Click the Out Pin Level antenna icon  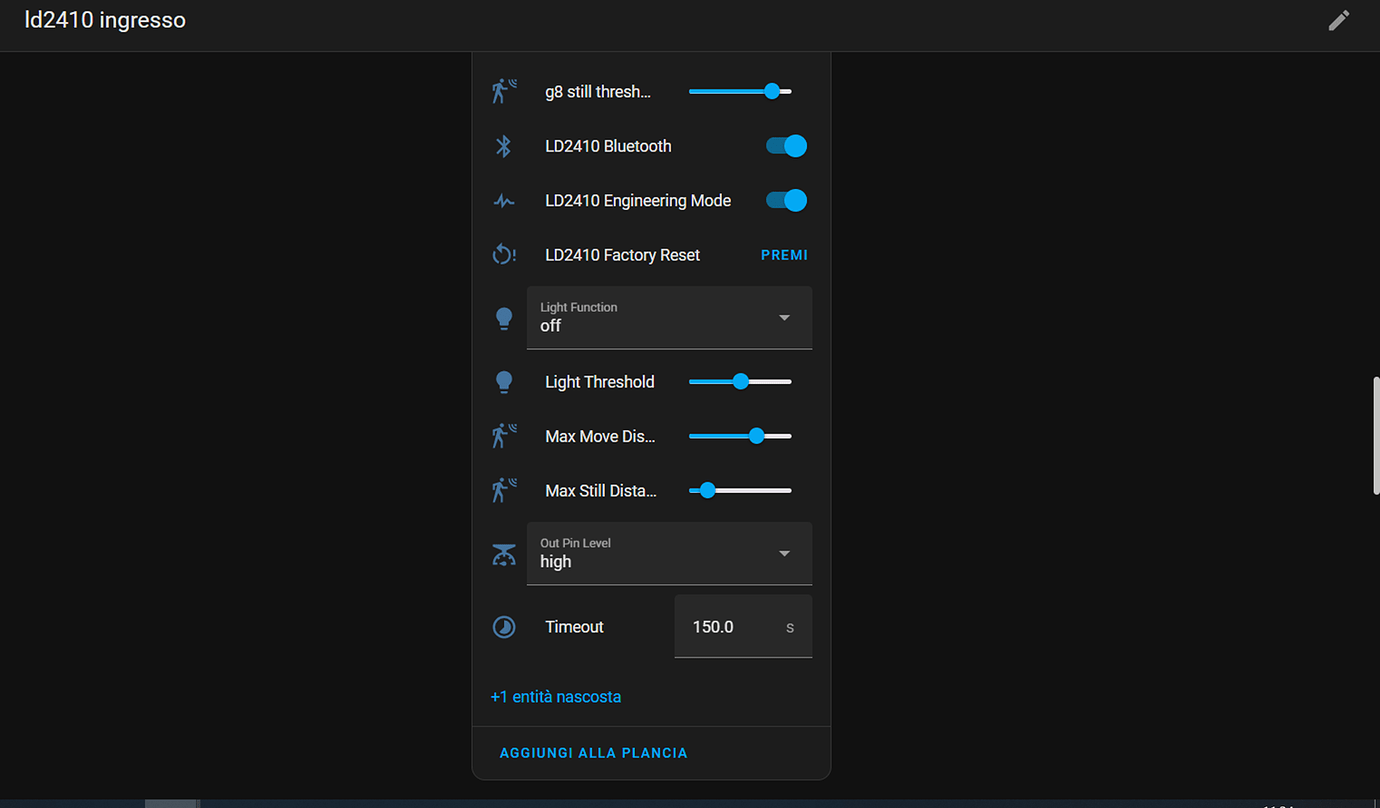pos(504,553)
